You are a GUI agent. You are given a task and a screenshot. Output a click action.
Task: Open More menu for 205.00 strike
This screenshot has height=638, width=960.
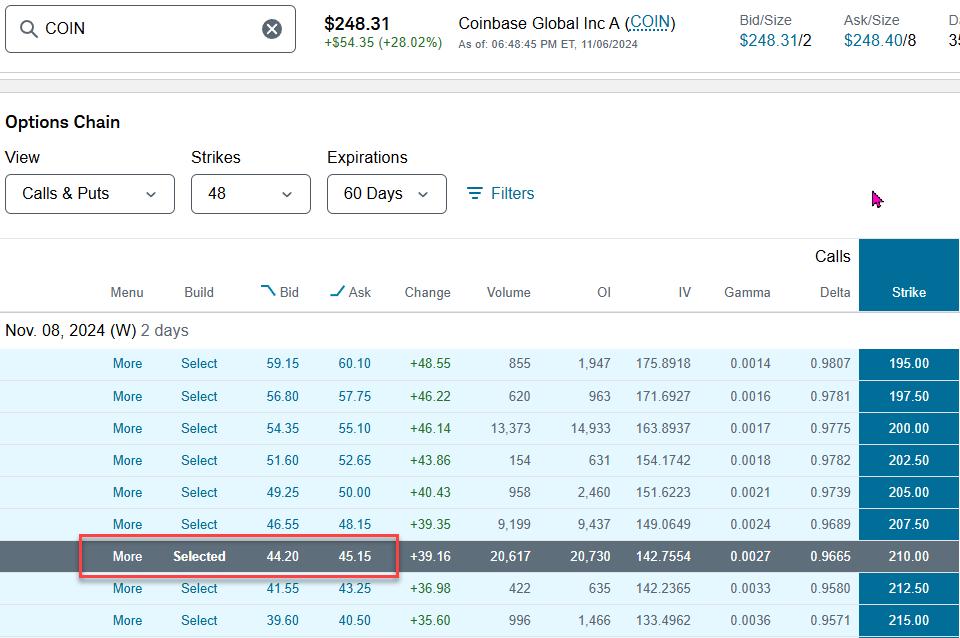coord(127,492)
